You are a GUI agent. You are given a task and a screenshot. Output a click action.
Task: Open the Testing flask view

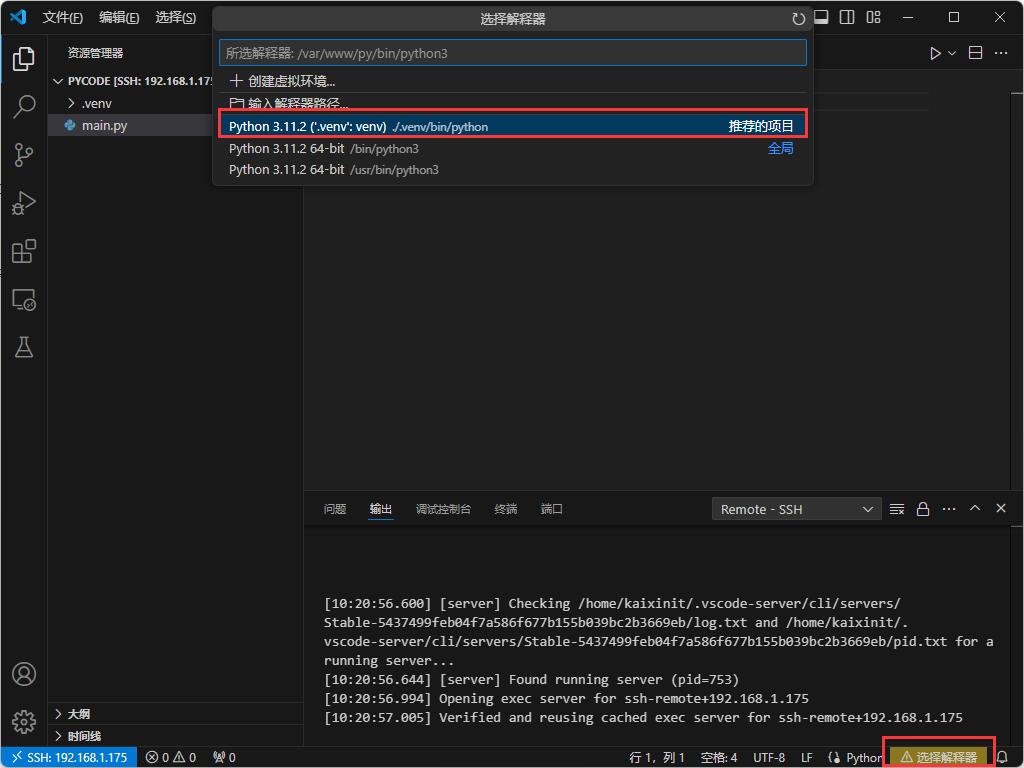pyautogui.click(x=24, y=347)
